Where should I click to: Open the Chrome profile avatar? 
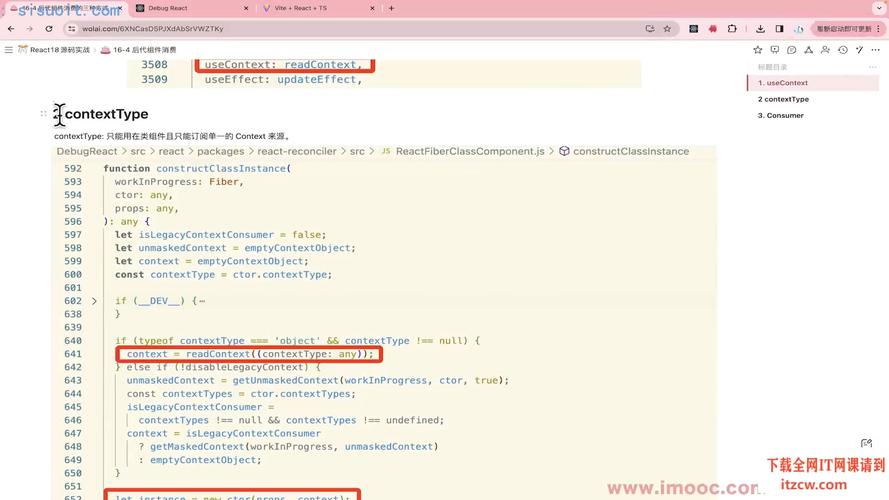click(x=798, y=28)
